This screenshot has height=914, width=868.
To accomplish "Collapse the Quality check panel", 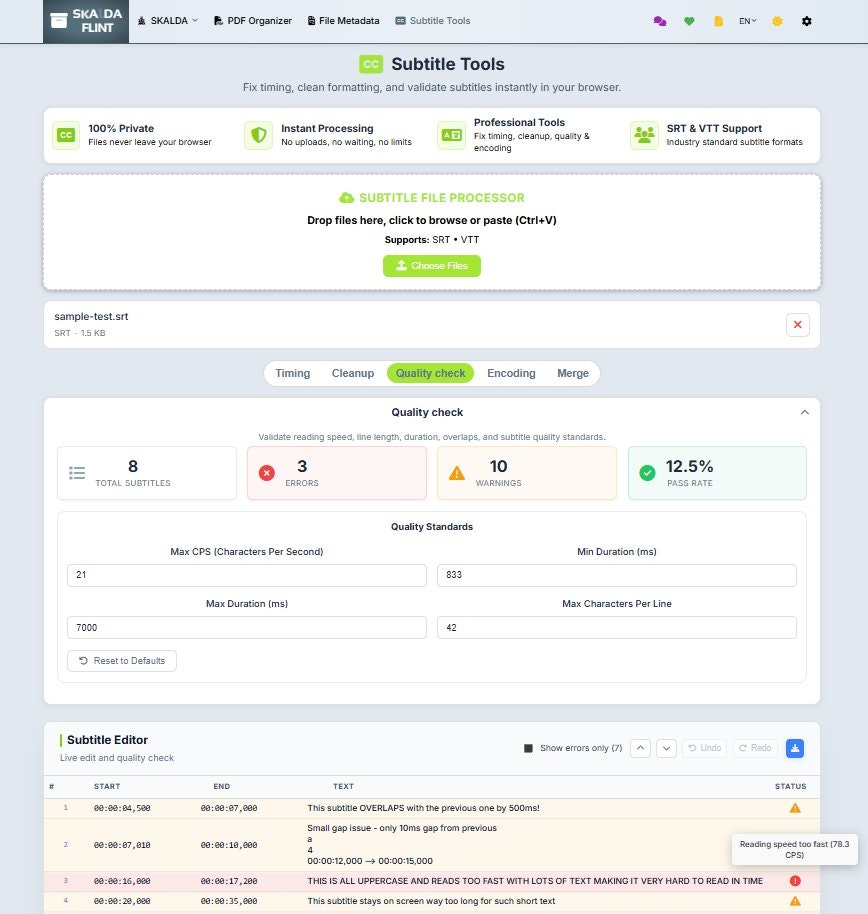I will [x=805, y=411].
